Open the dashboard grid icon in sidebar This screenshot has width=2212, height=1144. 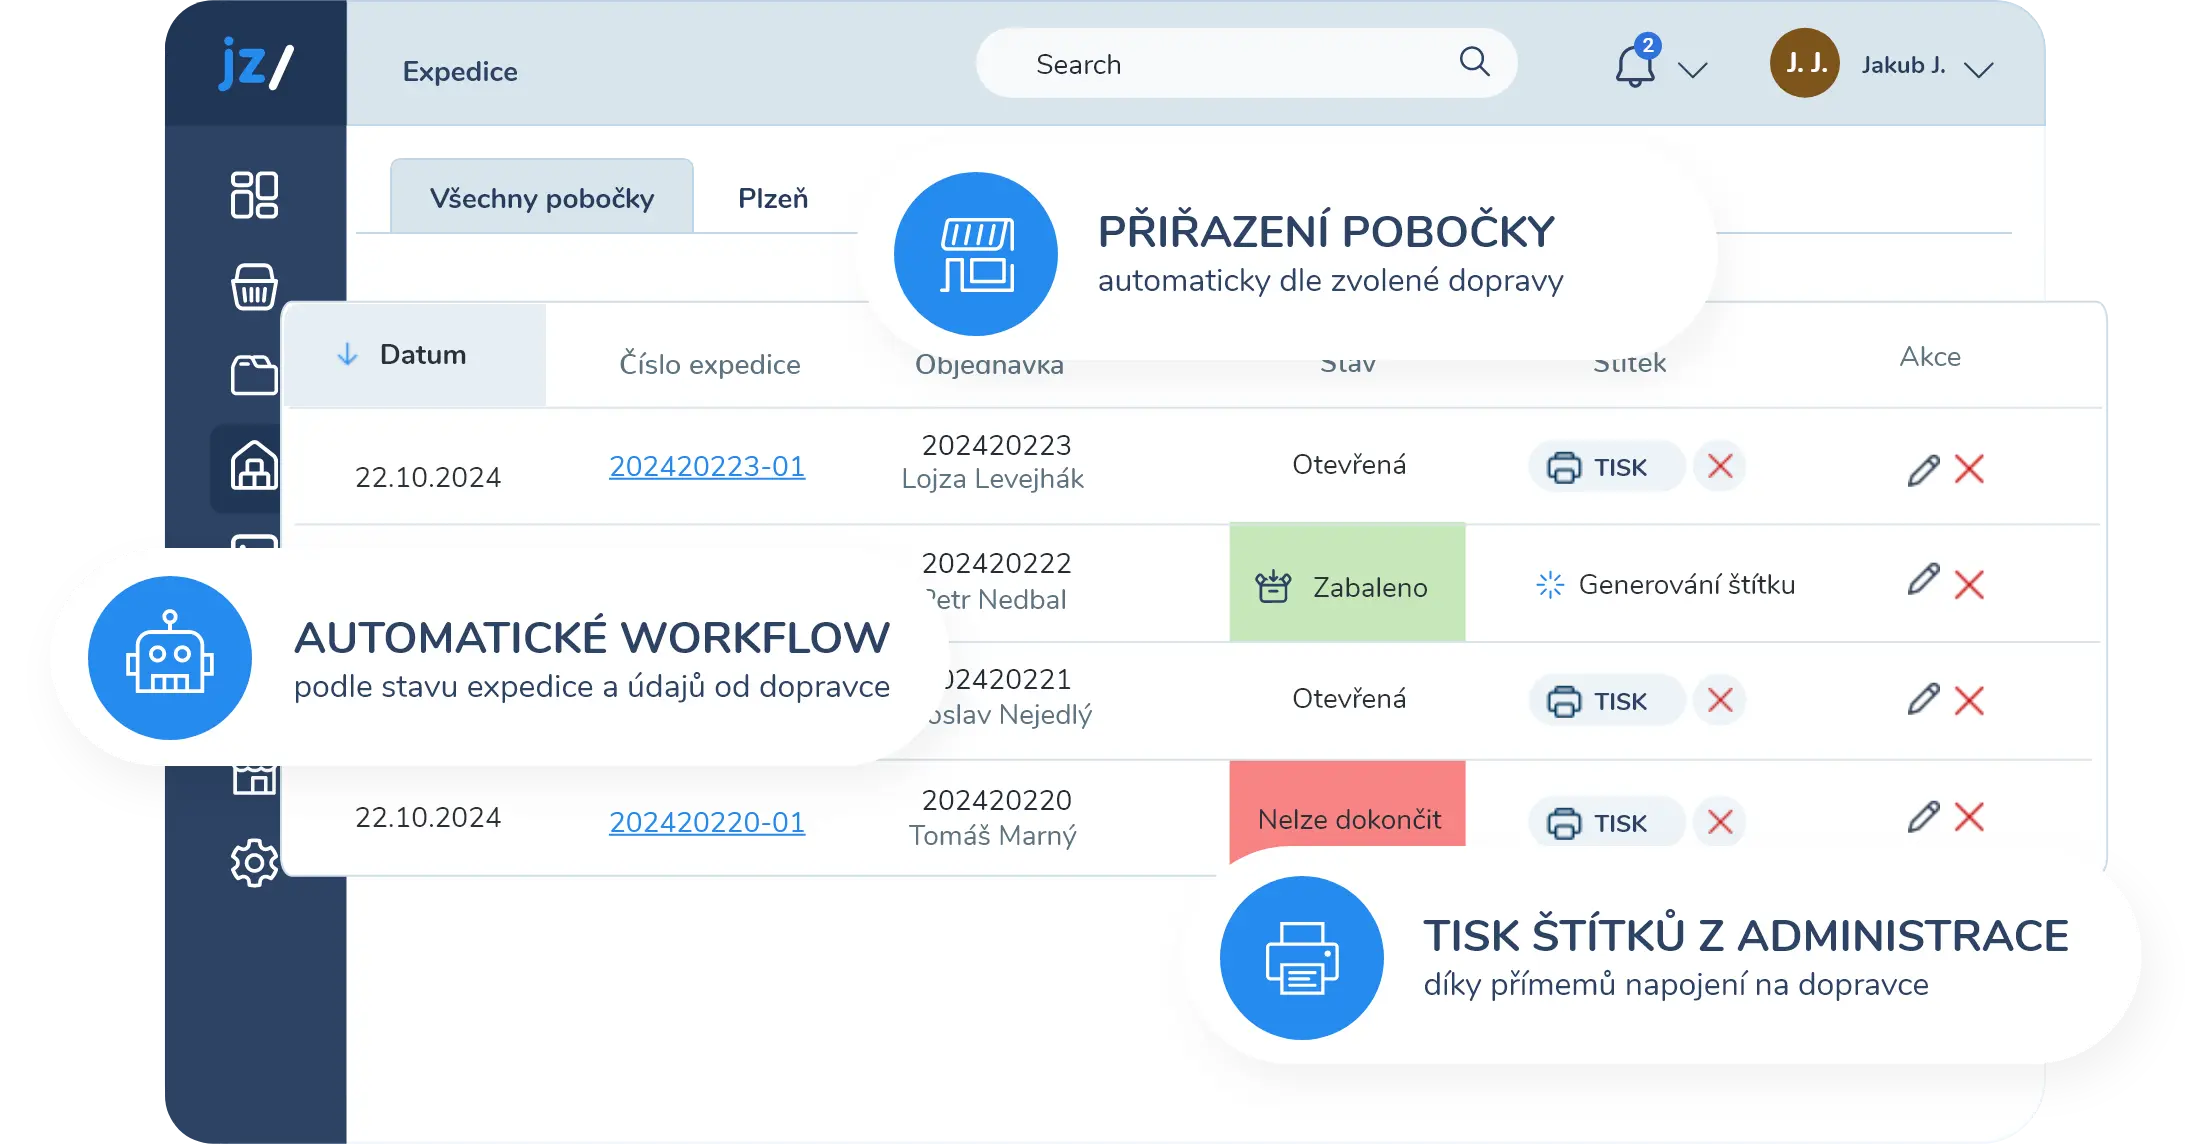pos(254,195)
